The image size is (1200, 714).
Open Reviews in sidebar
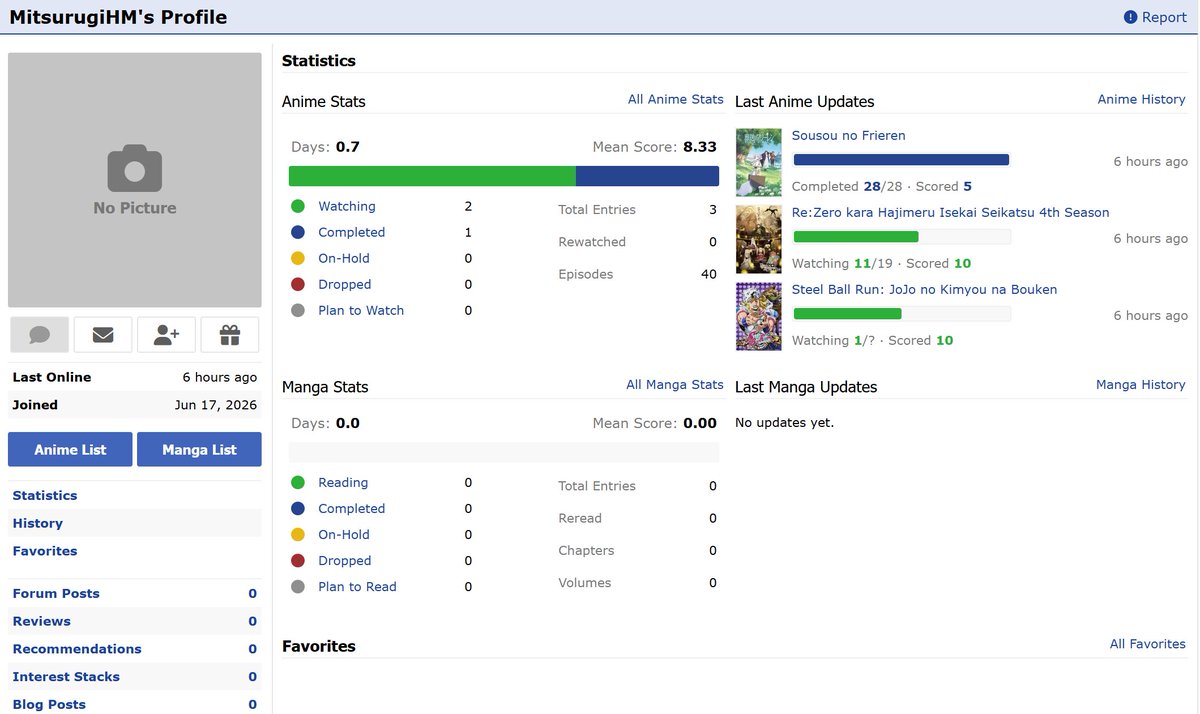42,621
